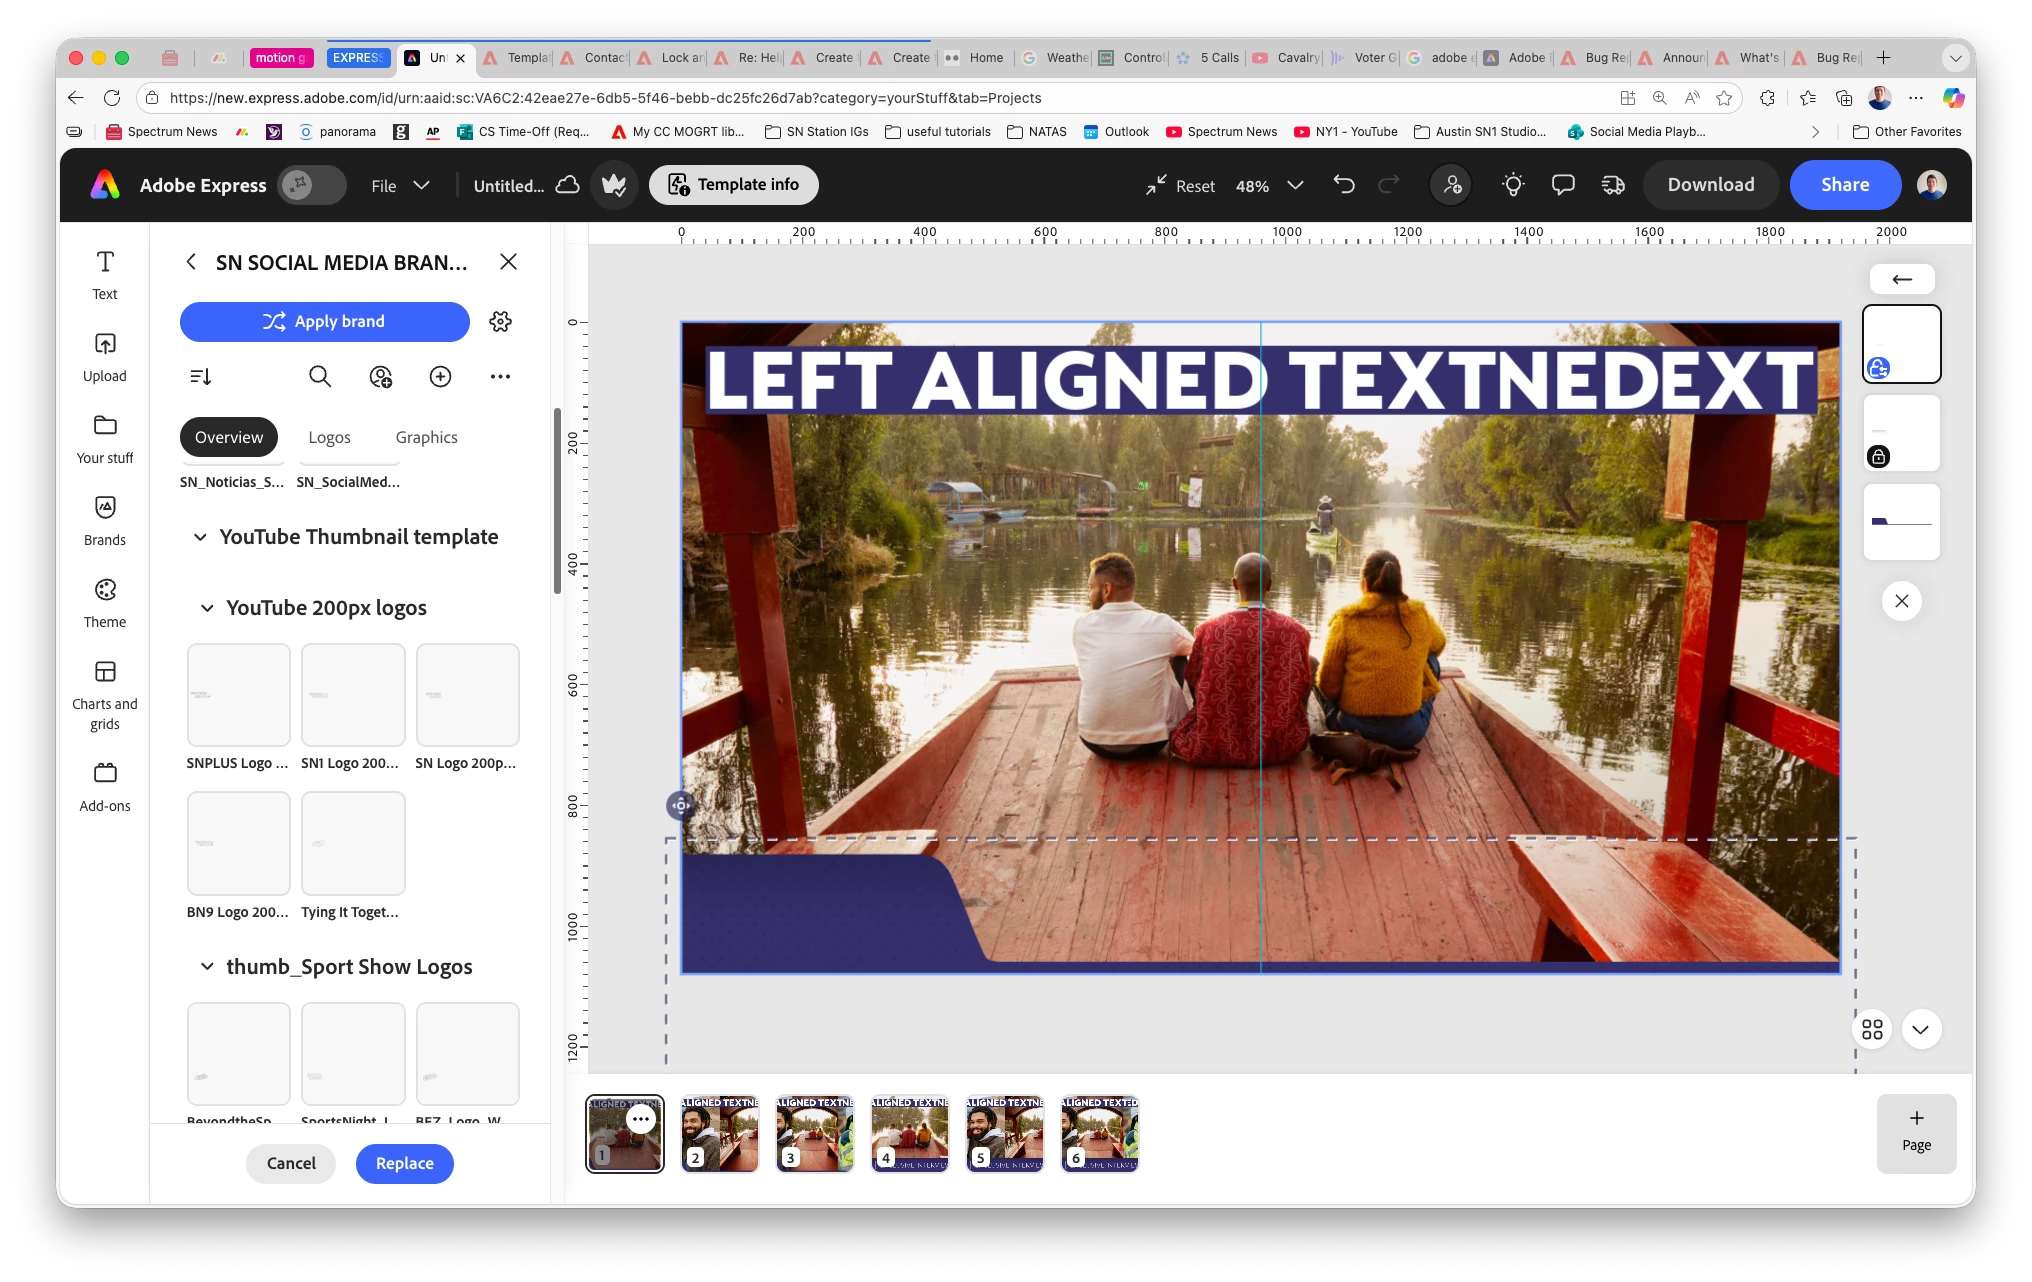Open the Upload panel
The height and width of the screenshot is (1282, 2032).
[x=105, y=356]
